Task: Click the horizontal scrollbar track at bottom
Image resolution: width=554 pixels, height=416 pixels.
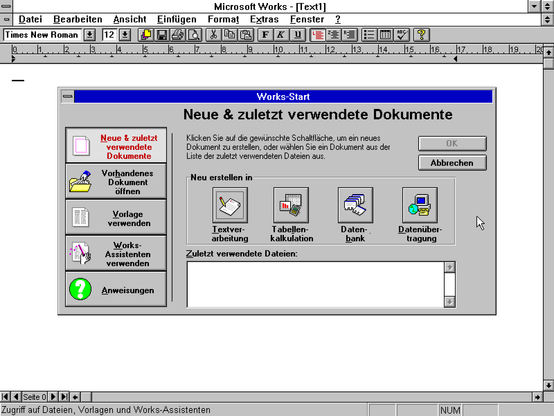Action: click(x=311, y=397)
